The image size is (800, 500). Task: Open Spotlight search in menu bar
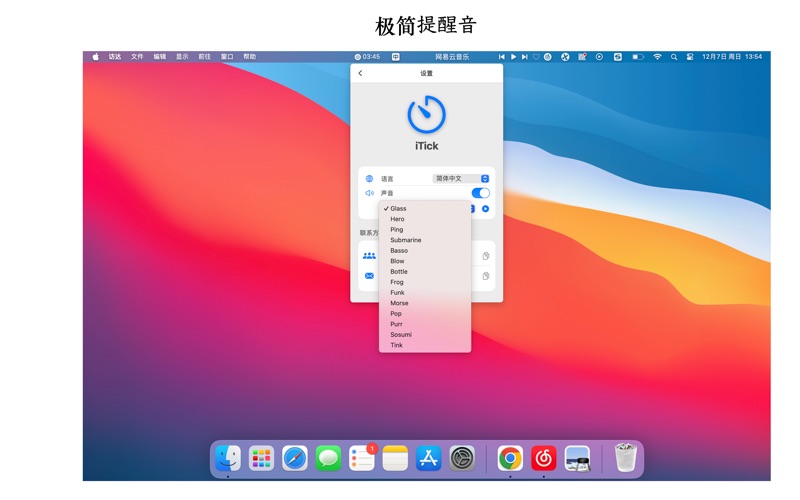[674, 57]
